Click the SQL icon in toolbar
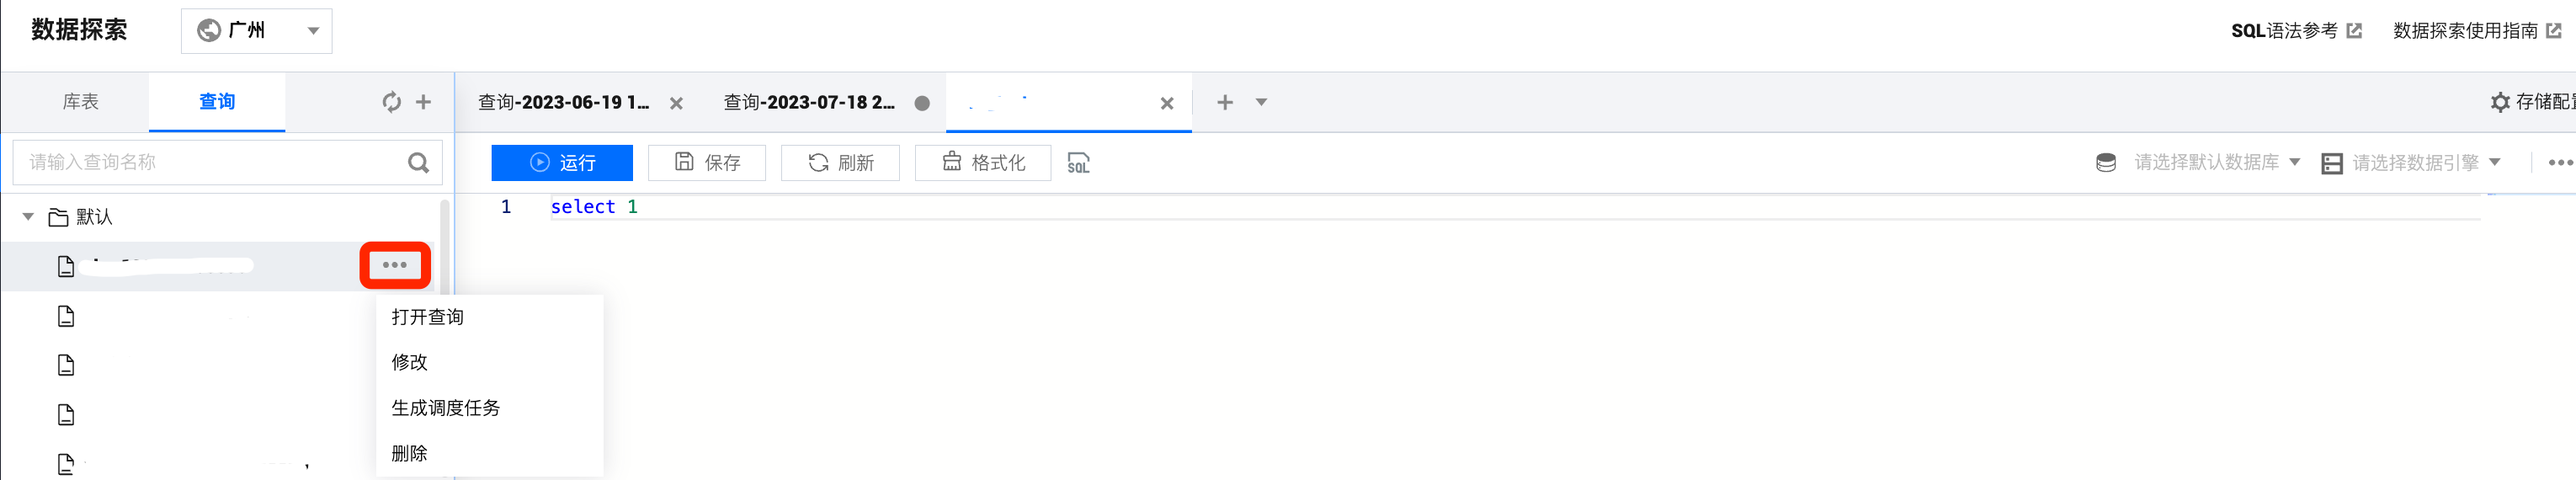This screenshot has width=2576, height=480. coord(1078,163)
